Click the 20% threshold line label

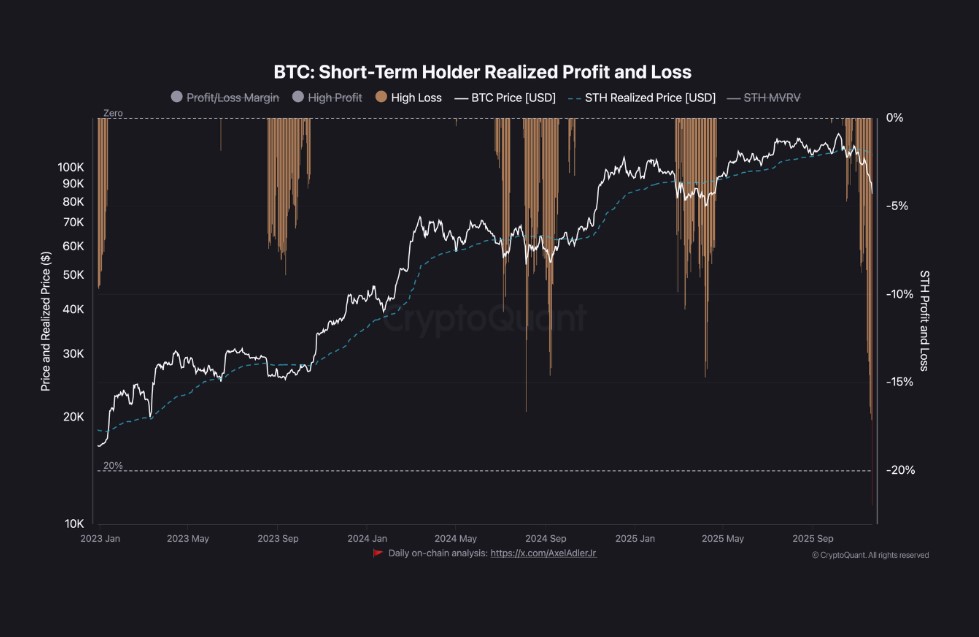(113, 466)
